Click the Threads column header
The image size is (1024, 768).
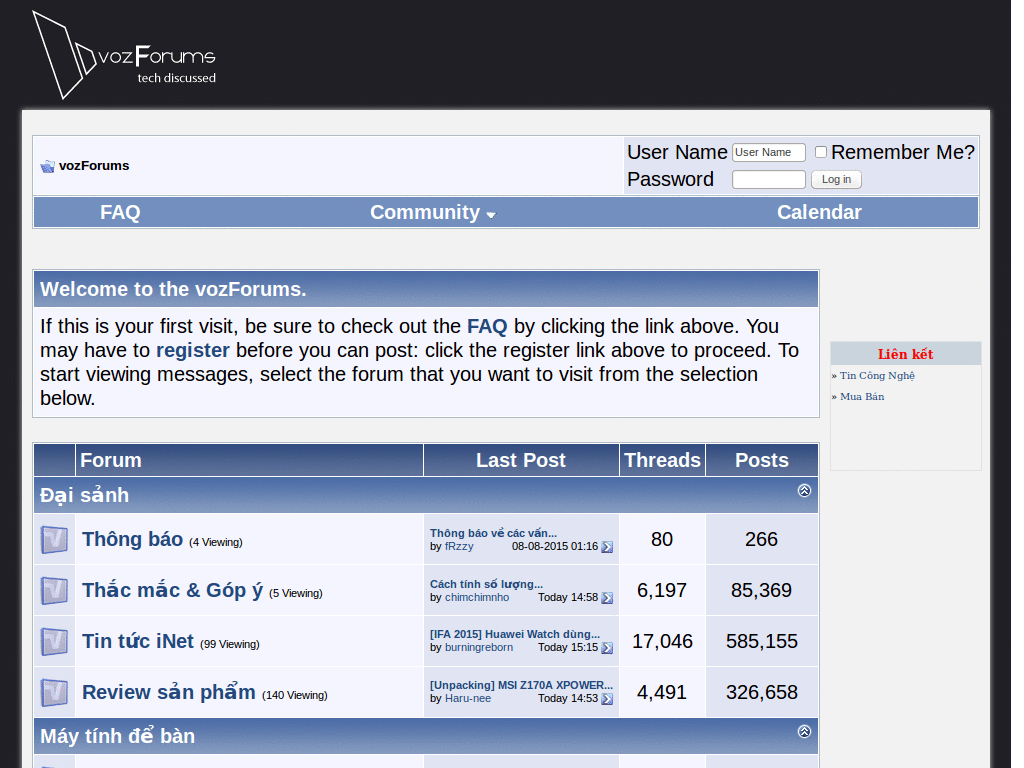click(662, 460)
